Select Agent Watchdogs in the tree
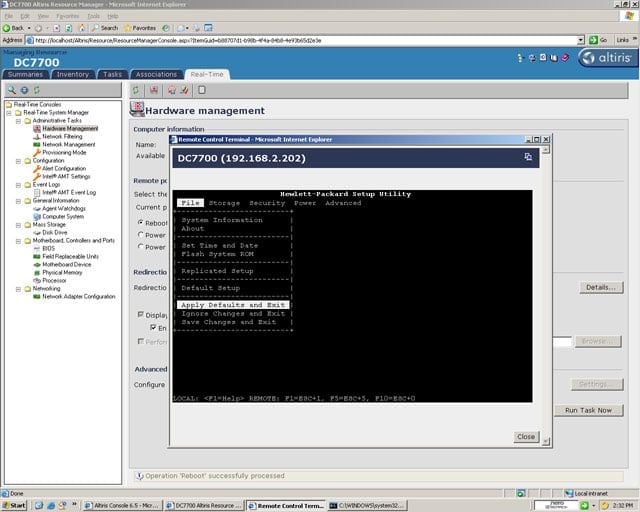Screen dimensions: 640x512 [64, 208]
